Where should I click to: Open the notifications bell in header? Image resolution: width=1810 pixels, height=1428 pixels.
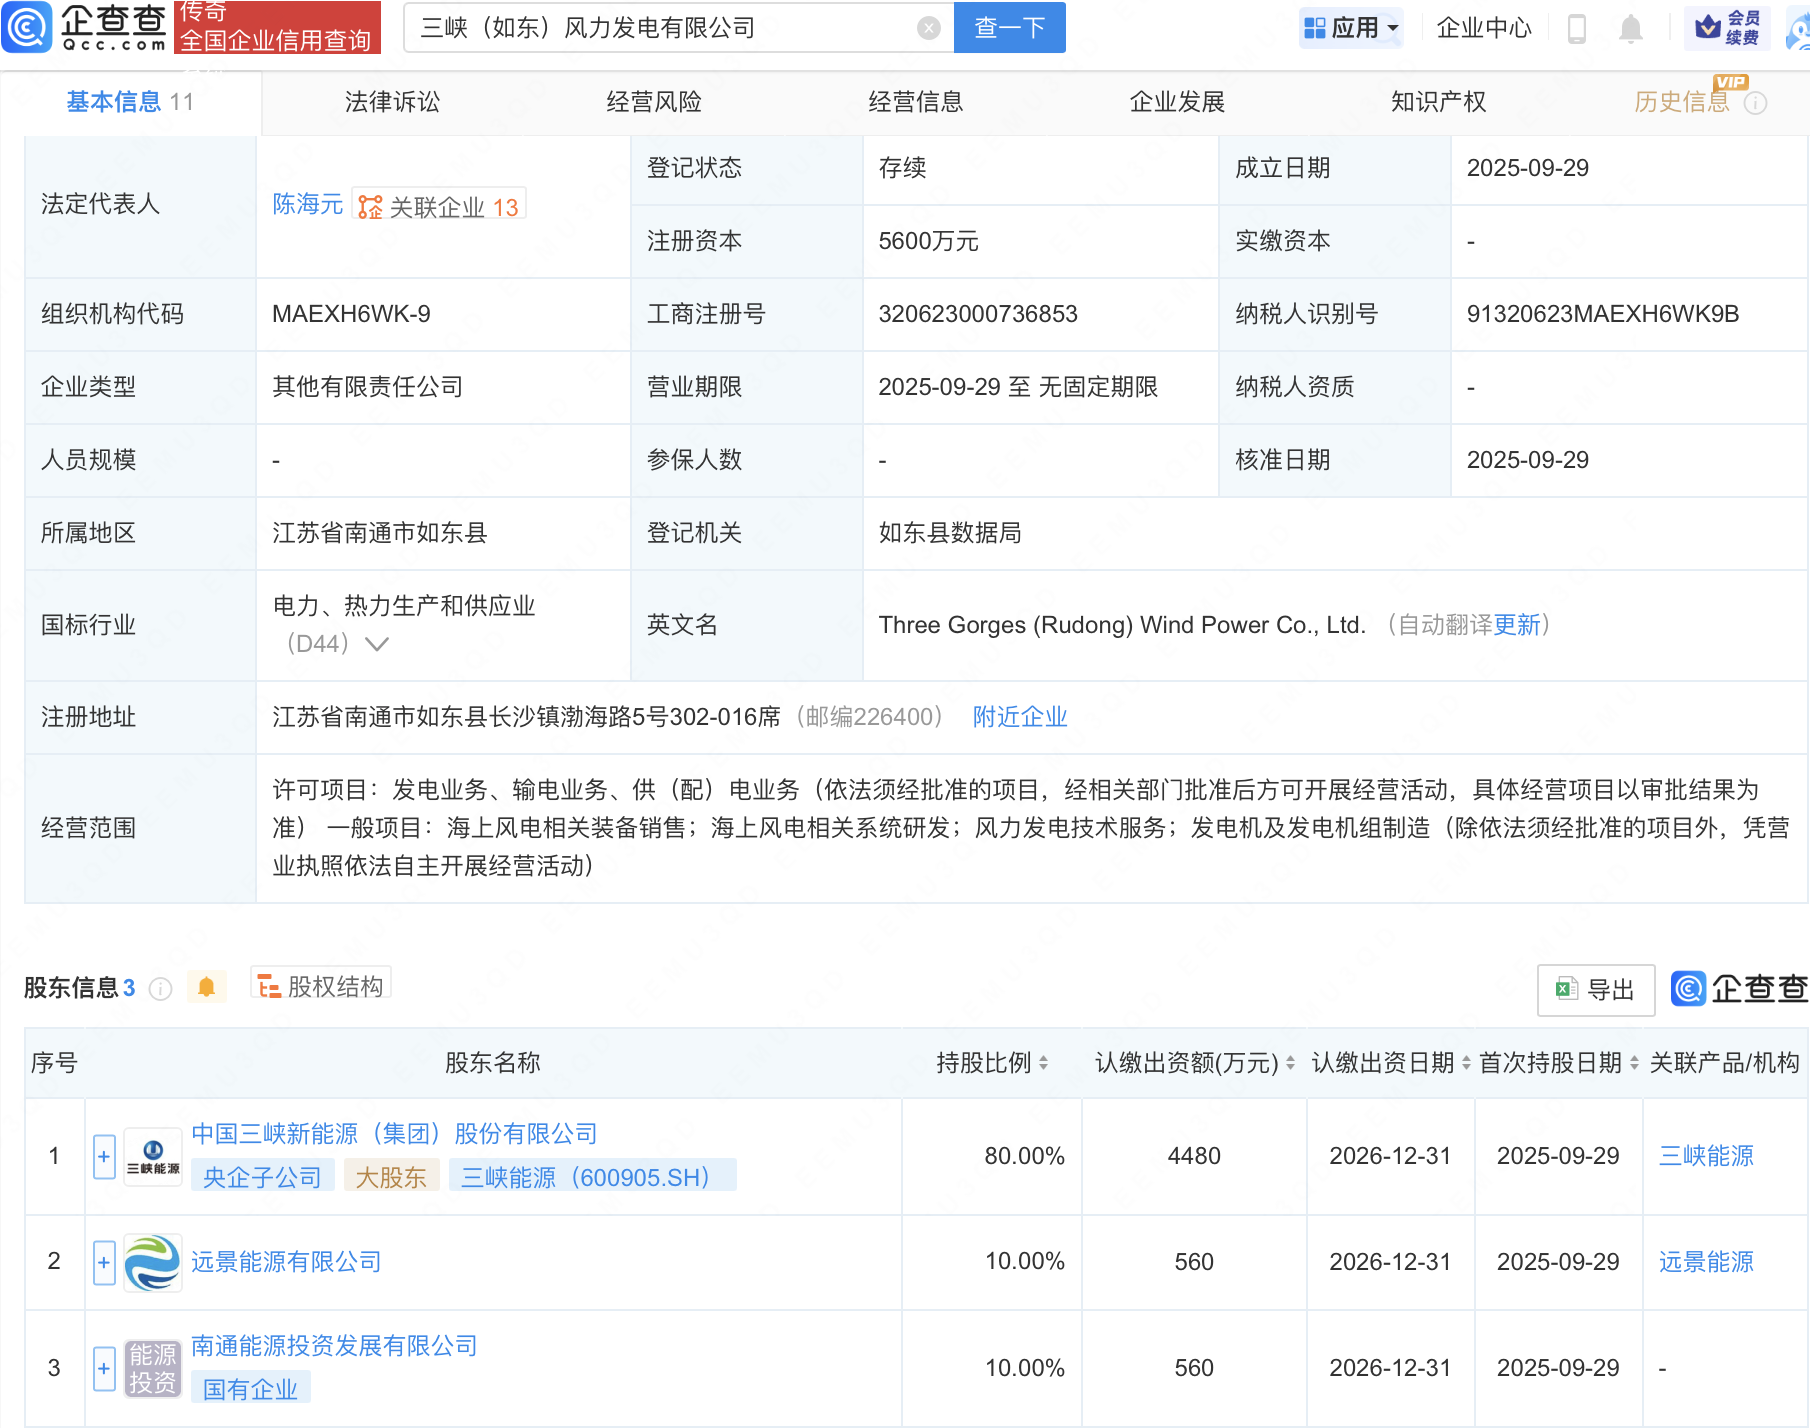(1630, 29)
